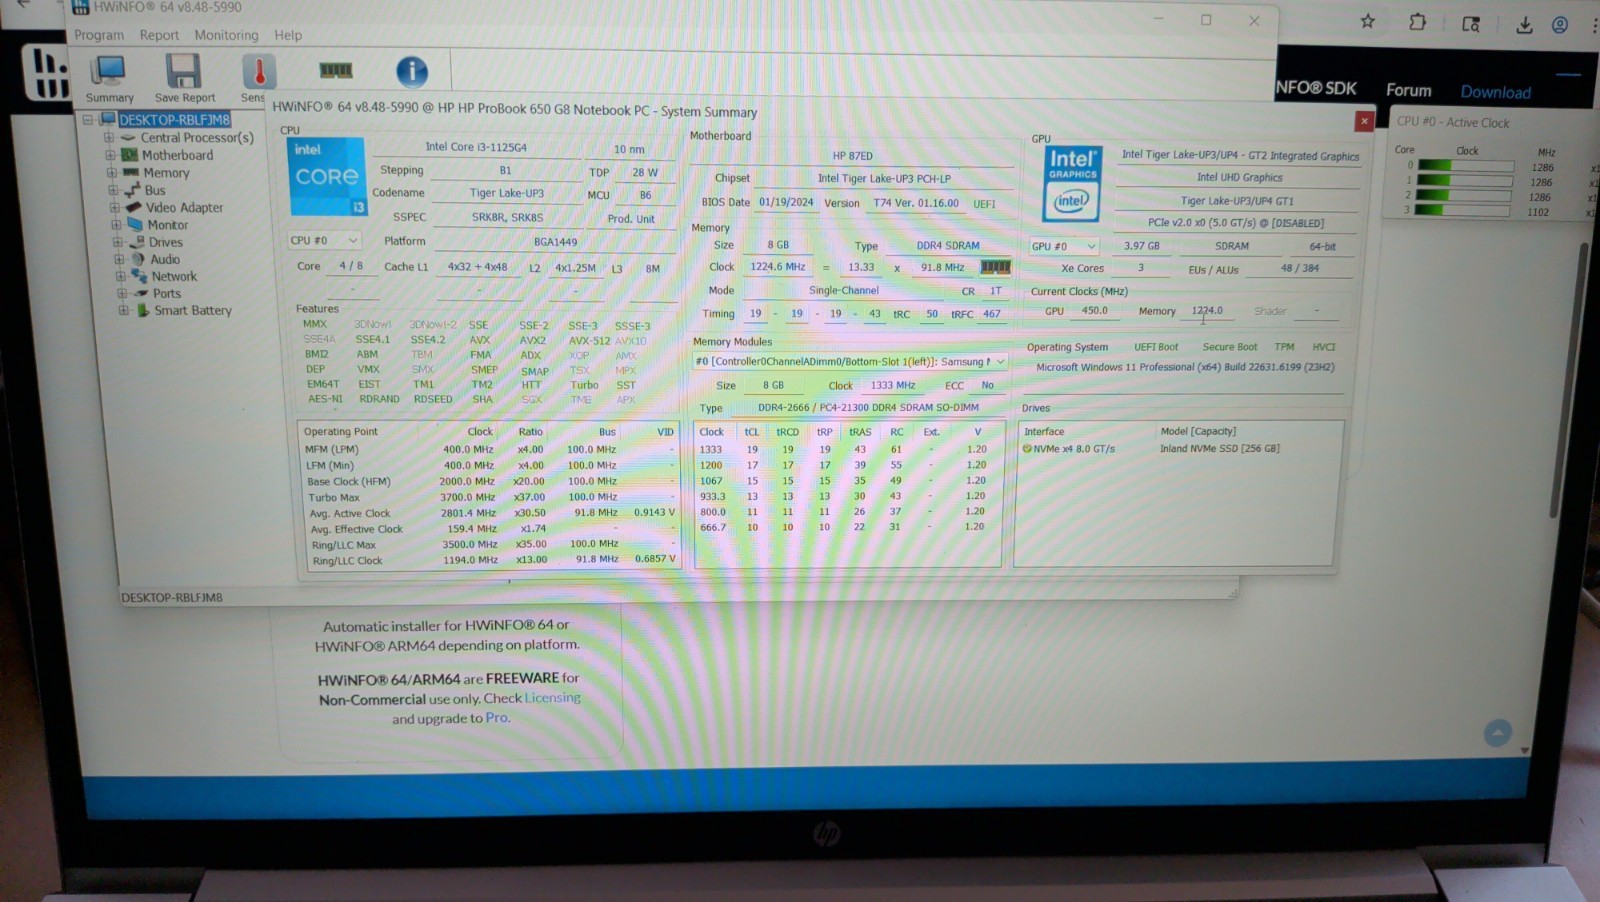Open the browser profile avatar icon
The width and height of the screenshot is (1600, 902).
[x=1560, y=26]
